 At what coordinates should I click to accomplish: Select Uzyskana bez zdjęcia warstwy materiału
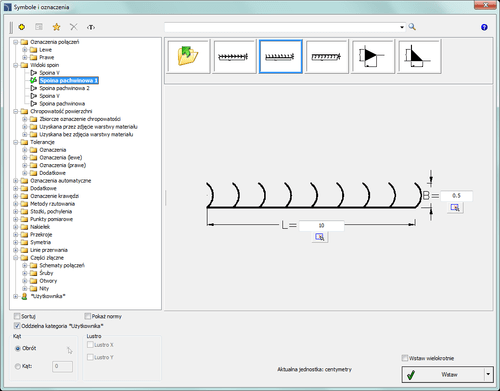(86, 134)
